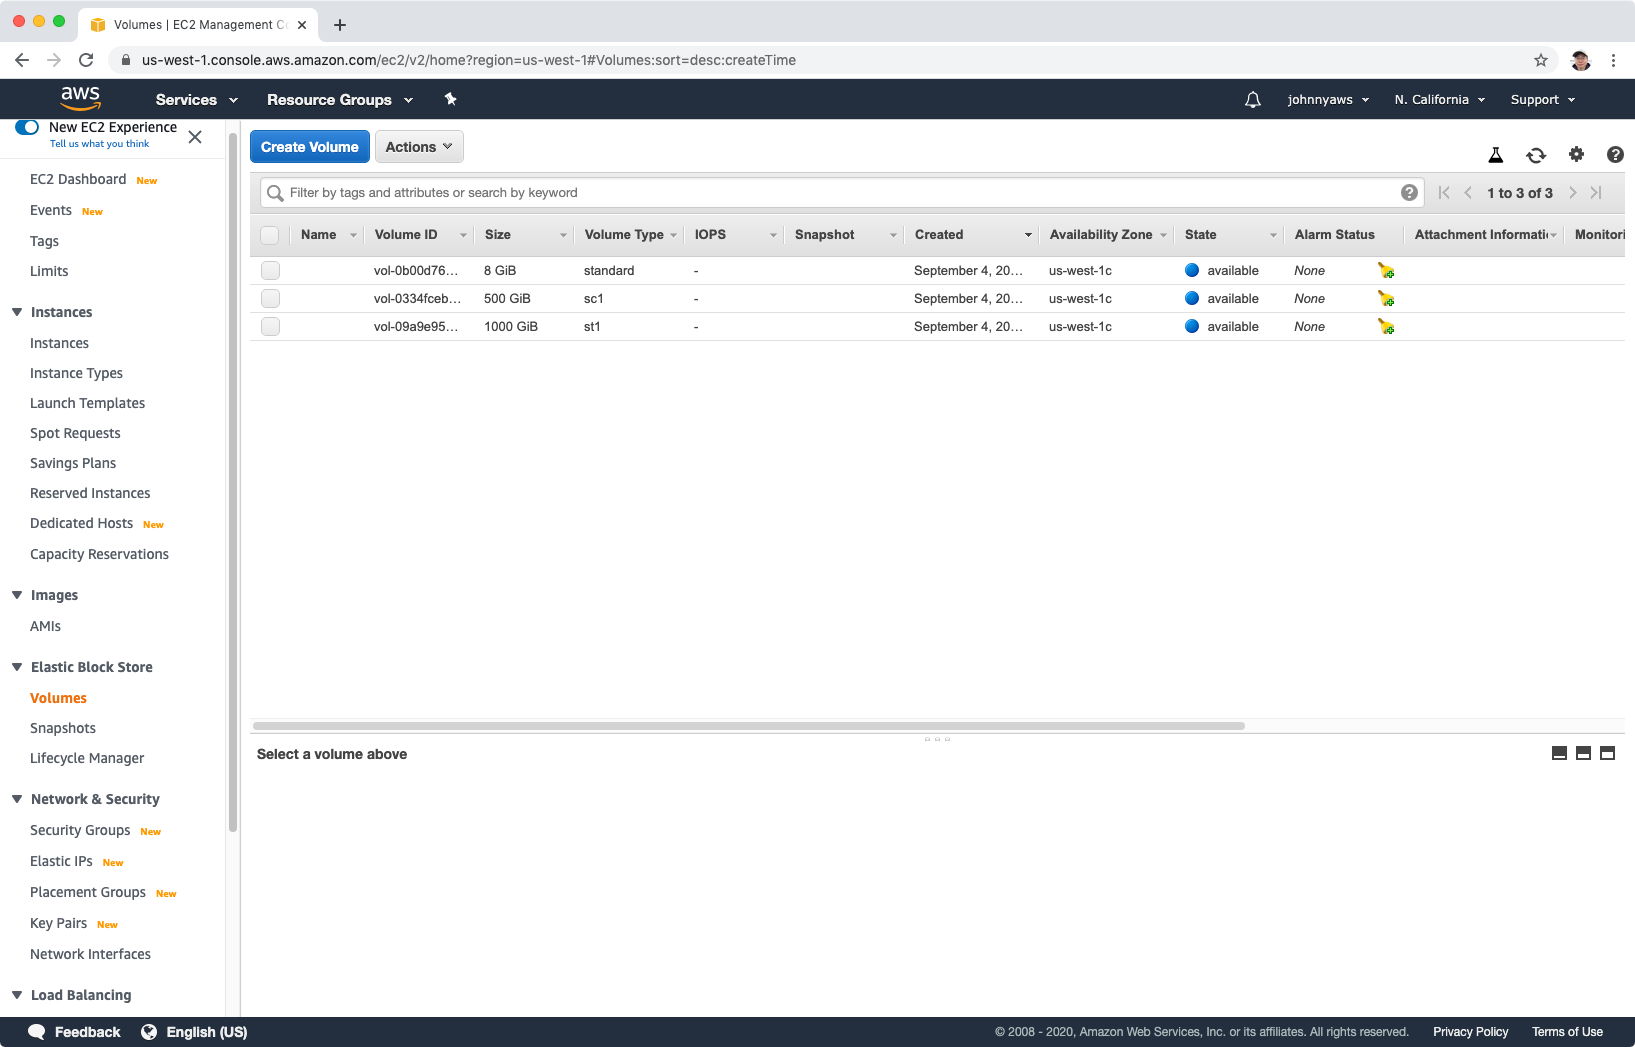This screenshot has width=1635, height=1047.
Task: Open Security Groups in sidebar
Action: 80,830
